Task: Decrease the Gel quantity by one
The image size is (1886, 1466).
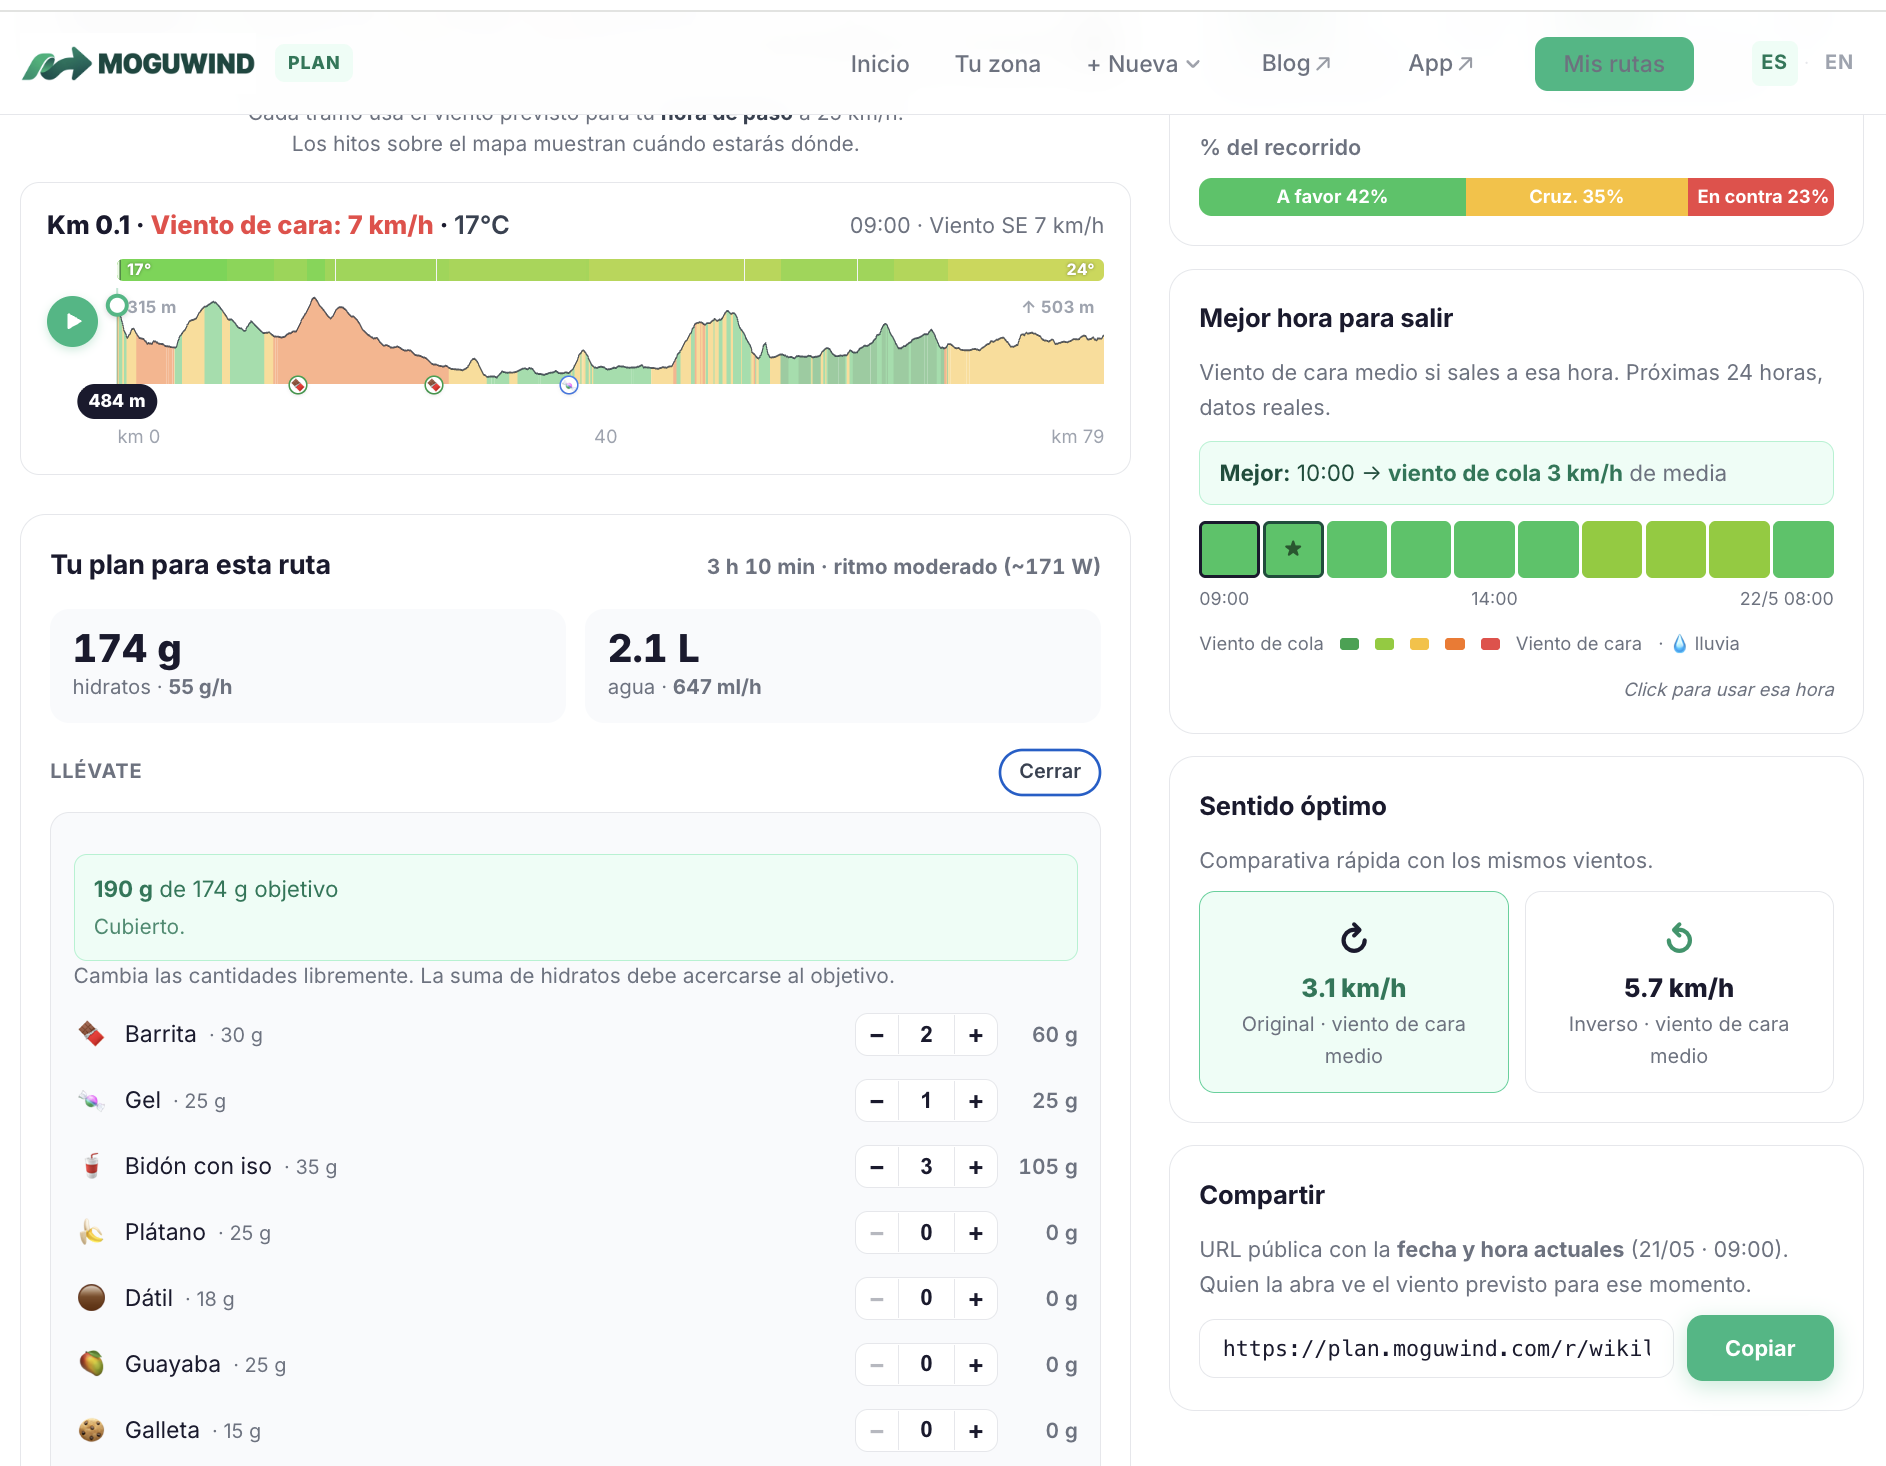Action: 877,1101
